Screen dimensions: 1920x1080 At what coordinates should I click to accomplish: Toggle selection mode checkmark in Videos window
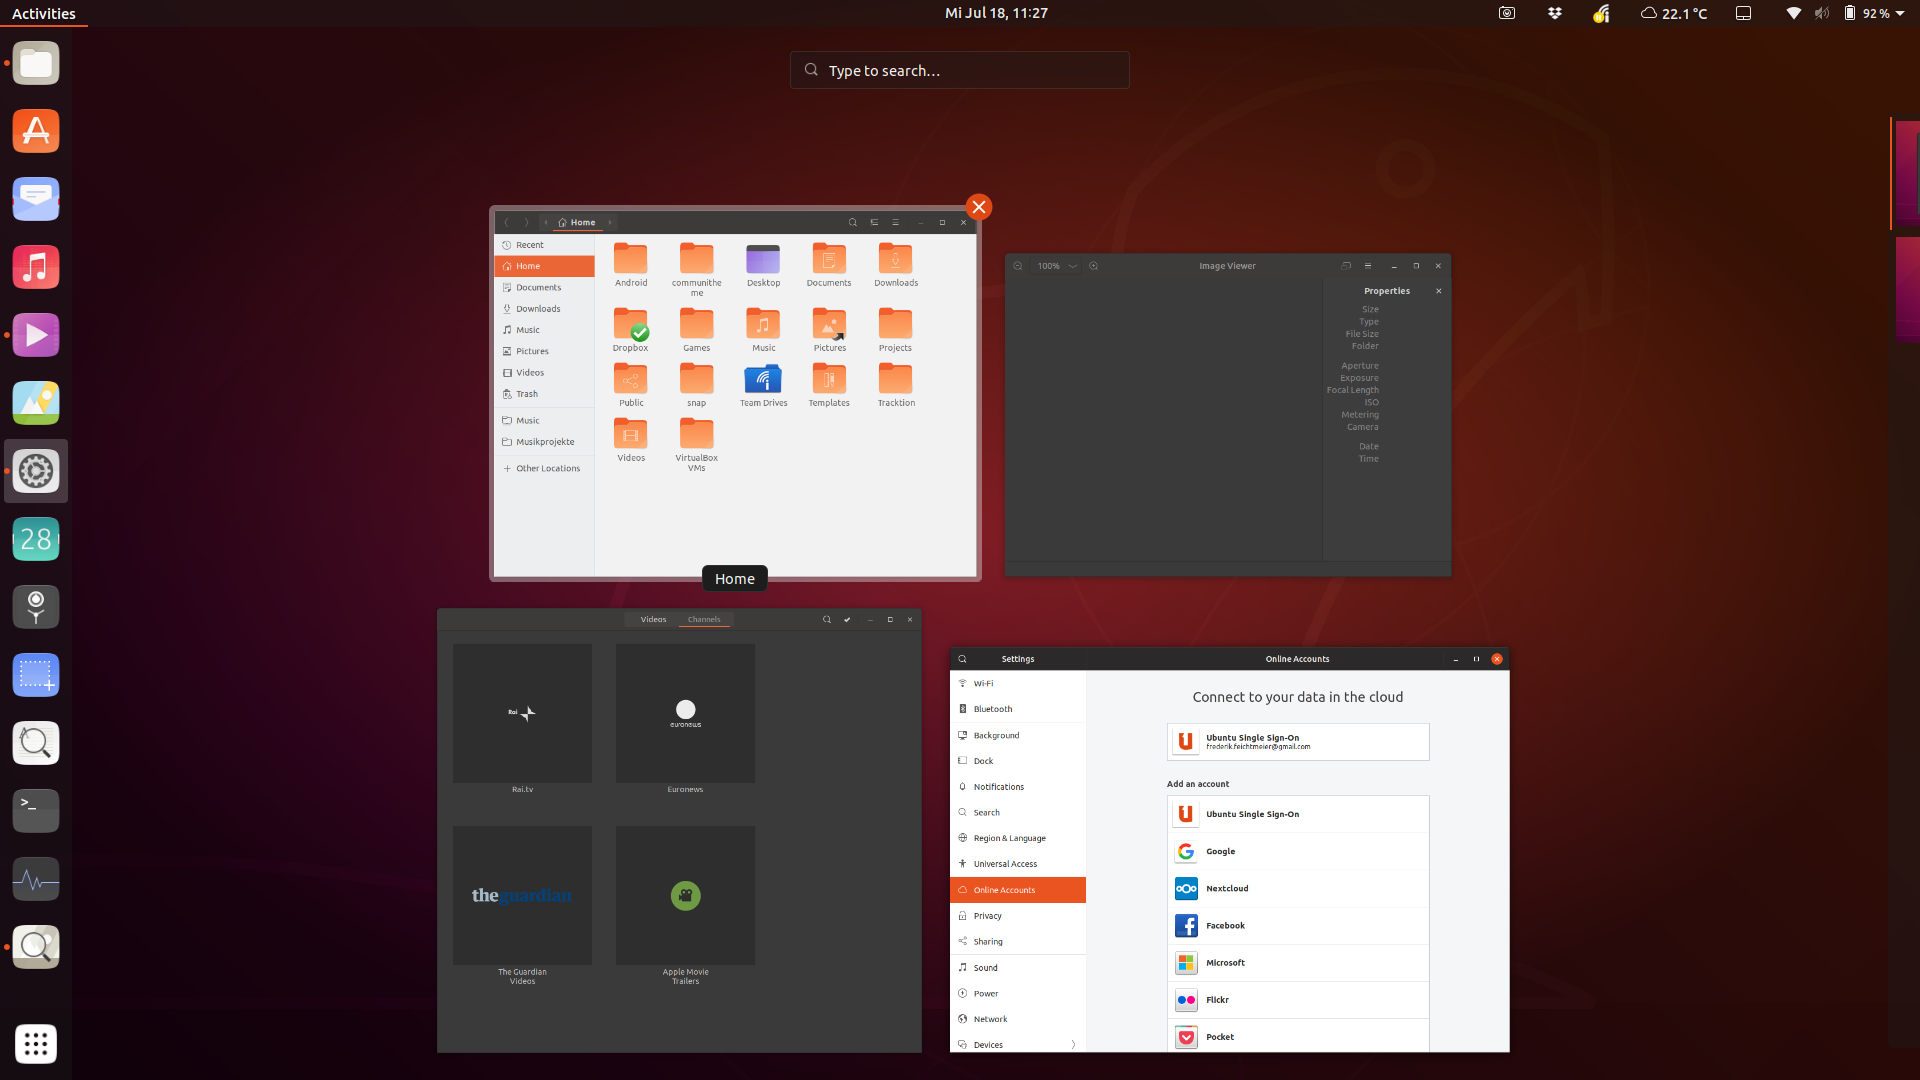coord(847,619)
